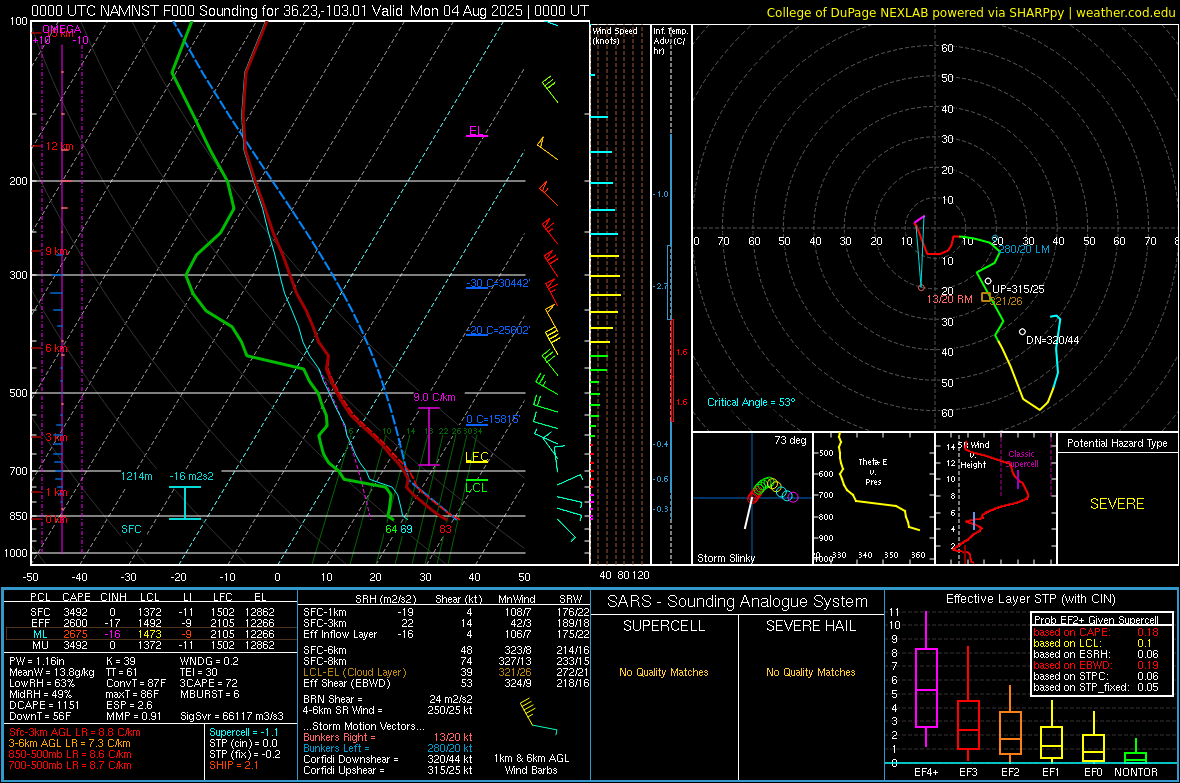Click the 12 km height marker
1180x783 pixels.
(59, 146)
